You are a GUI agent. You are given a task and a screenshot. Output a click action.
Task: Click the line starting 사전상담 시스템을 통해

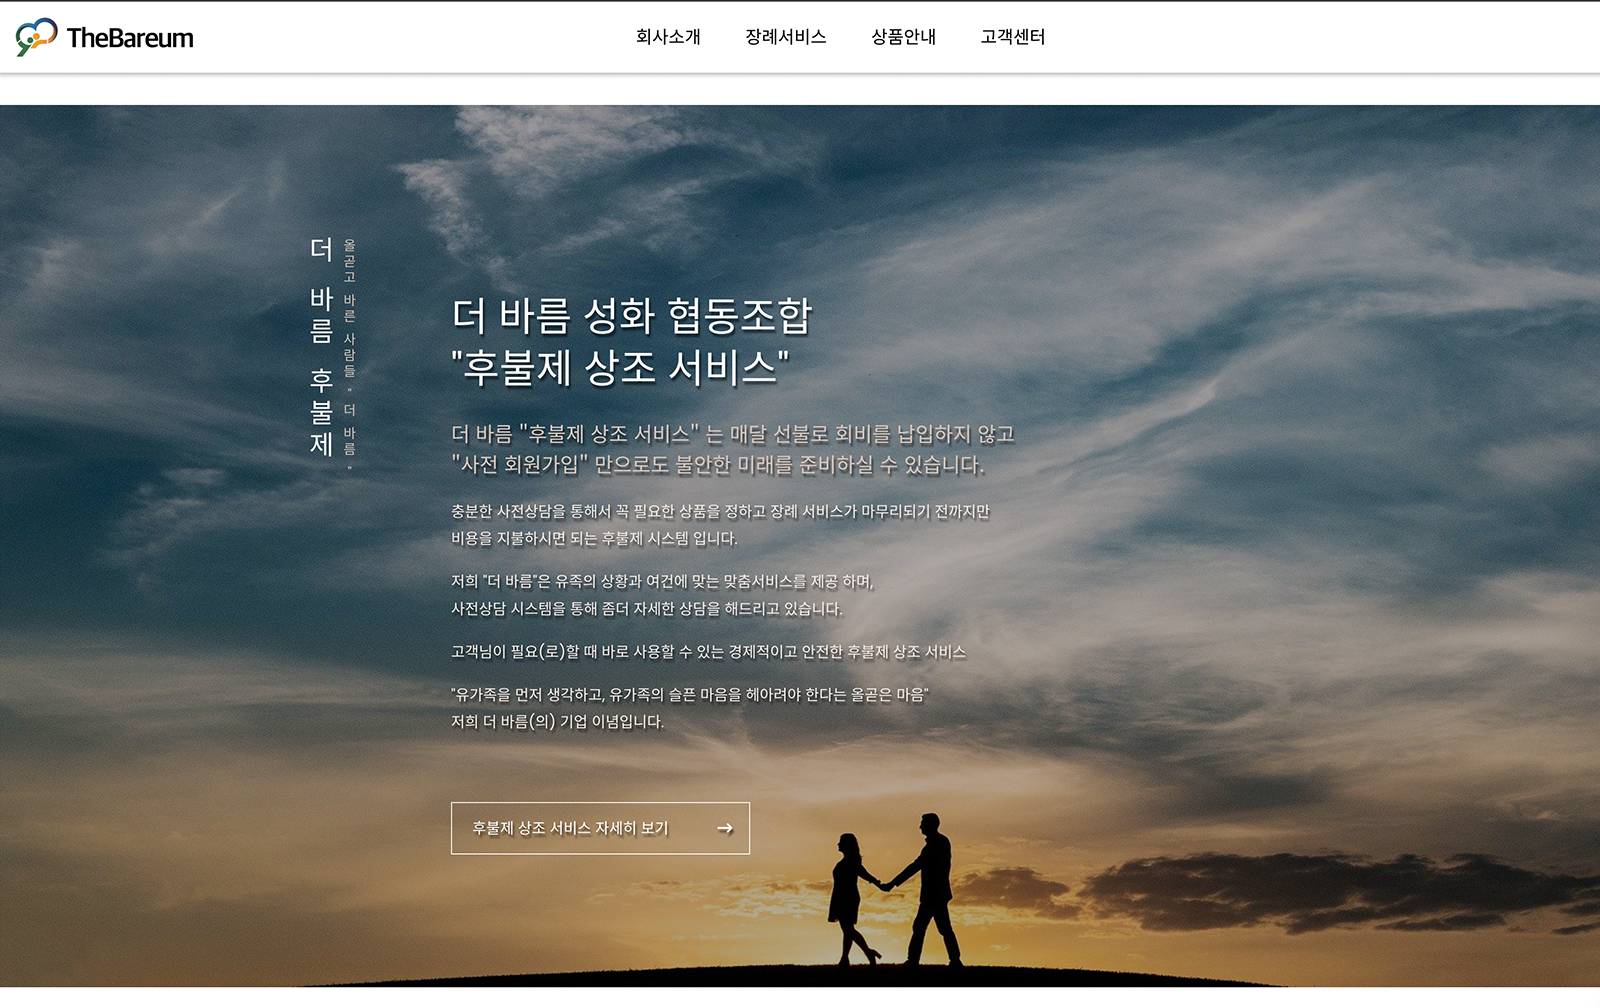tap(647, 608)
